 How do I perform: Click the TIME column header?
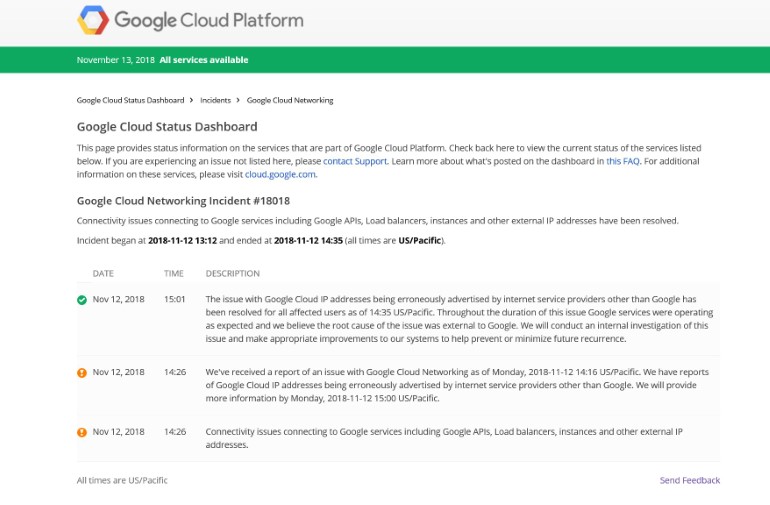174,273
